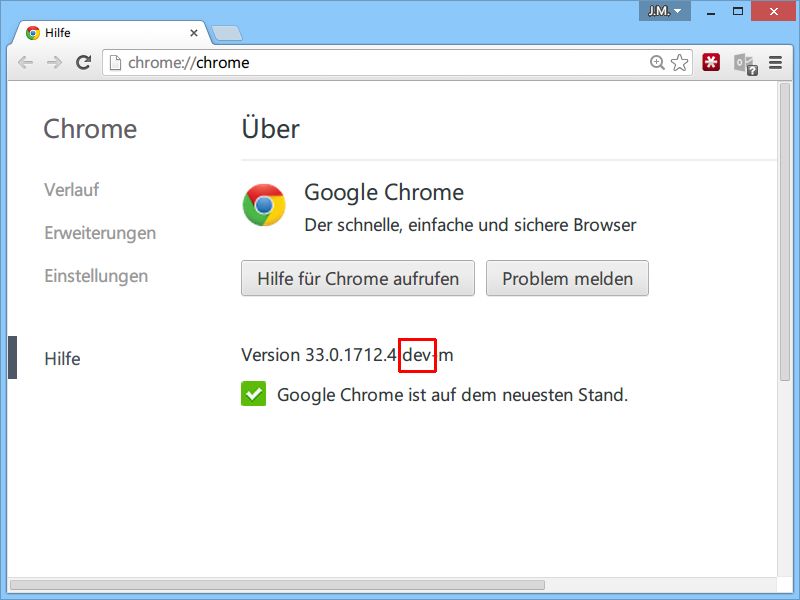This screenshot has height=600, width=800.
Task: Open the zoom magnifier icon
Action: pyautogui.click(x=657, y=63)
